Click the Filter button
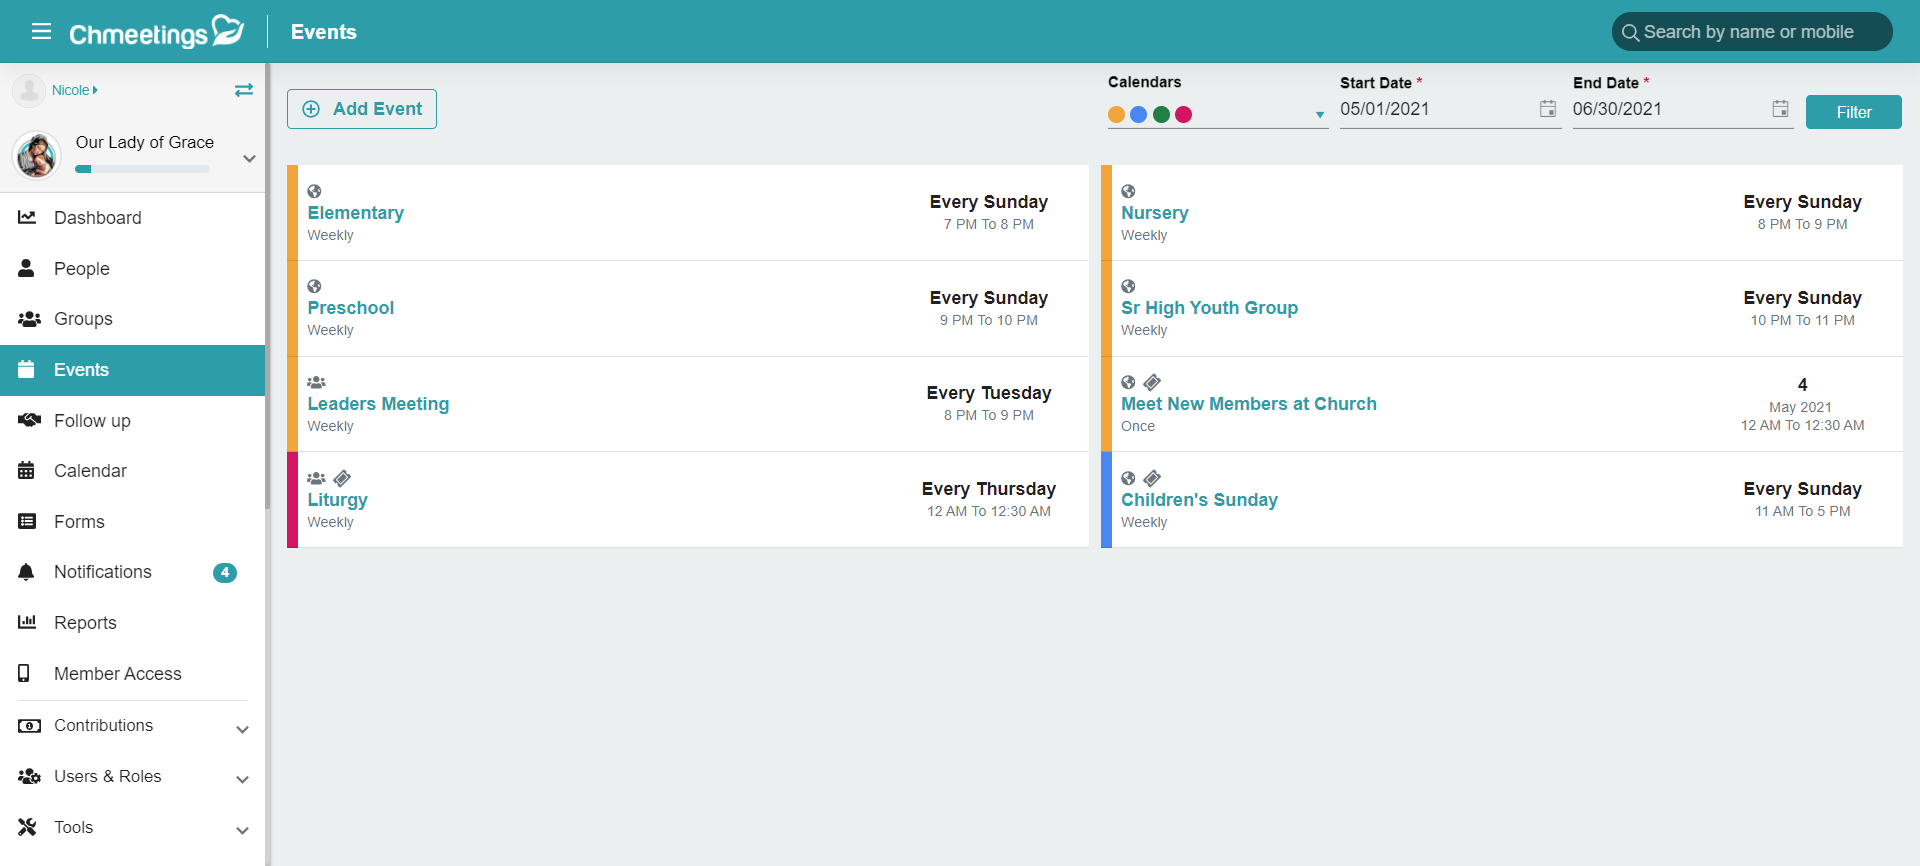 [1853, 112]
